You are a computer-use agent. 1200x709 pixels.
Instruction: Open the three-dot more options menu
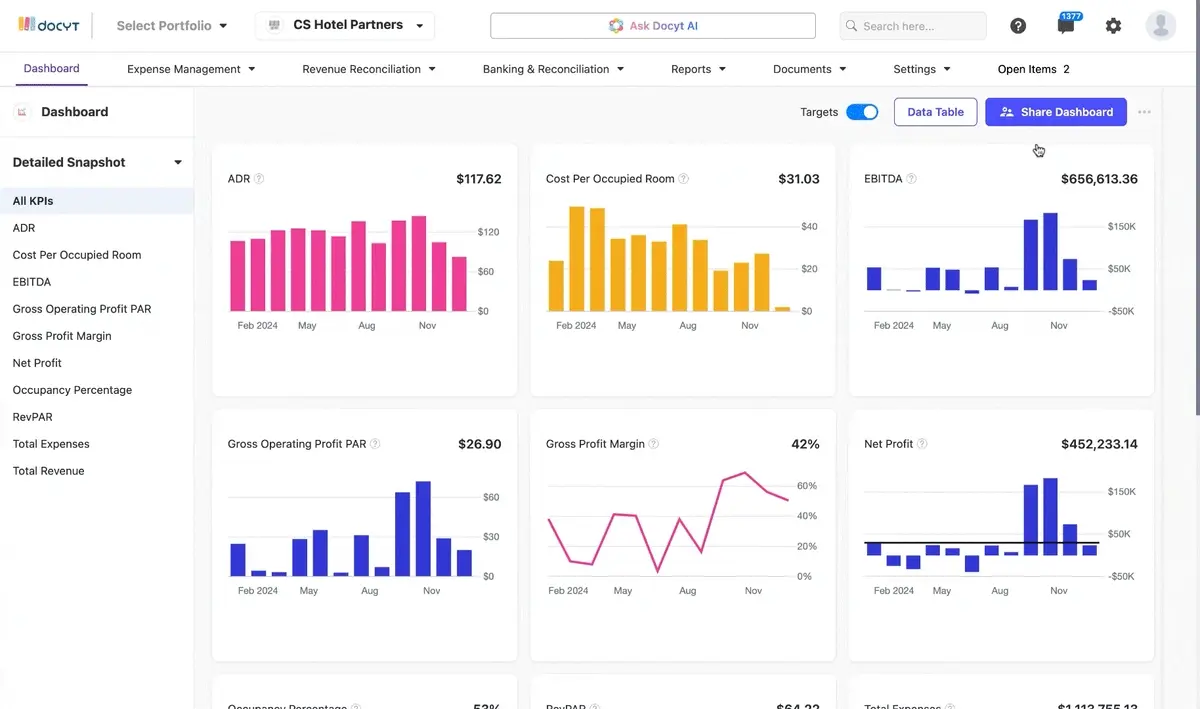(1144, 112)
